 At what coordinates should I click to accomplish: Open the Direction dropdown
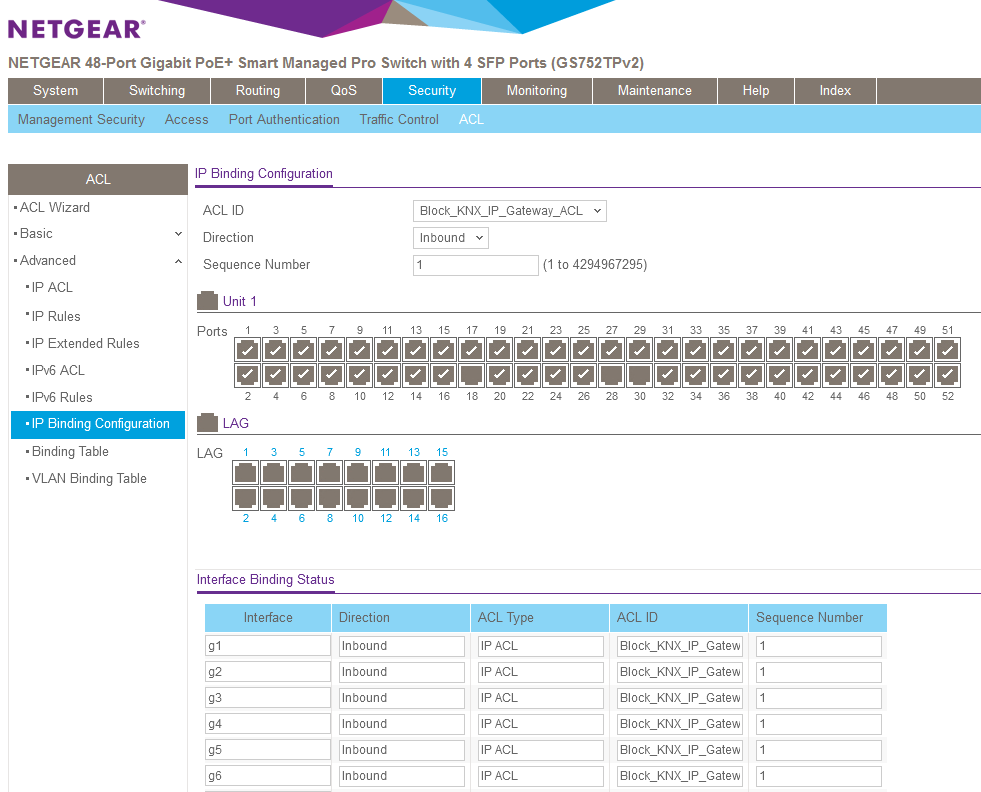450,238
